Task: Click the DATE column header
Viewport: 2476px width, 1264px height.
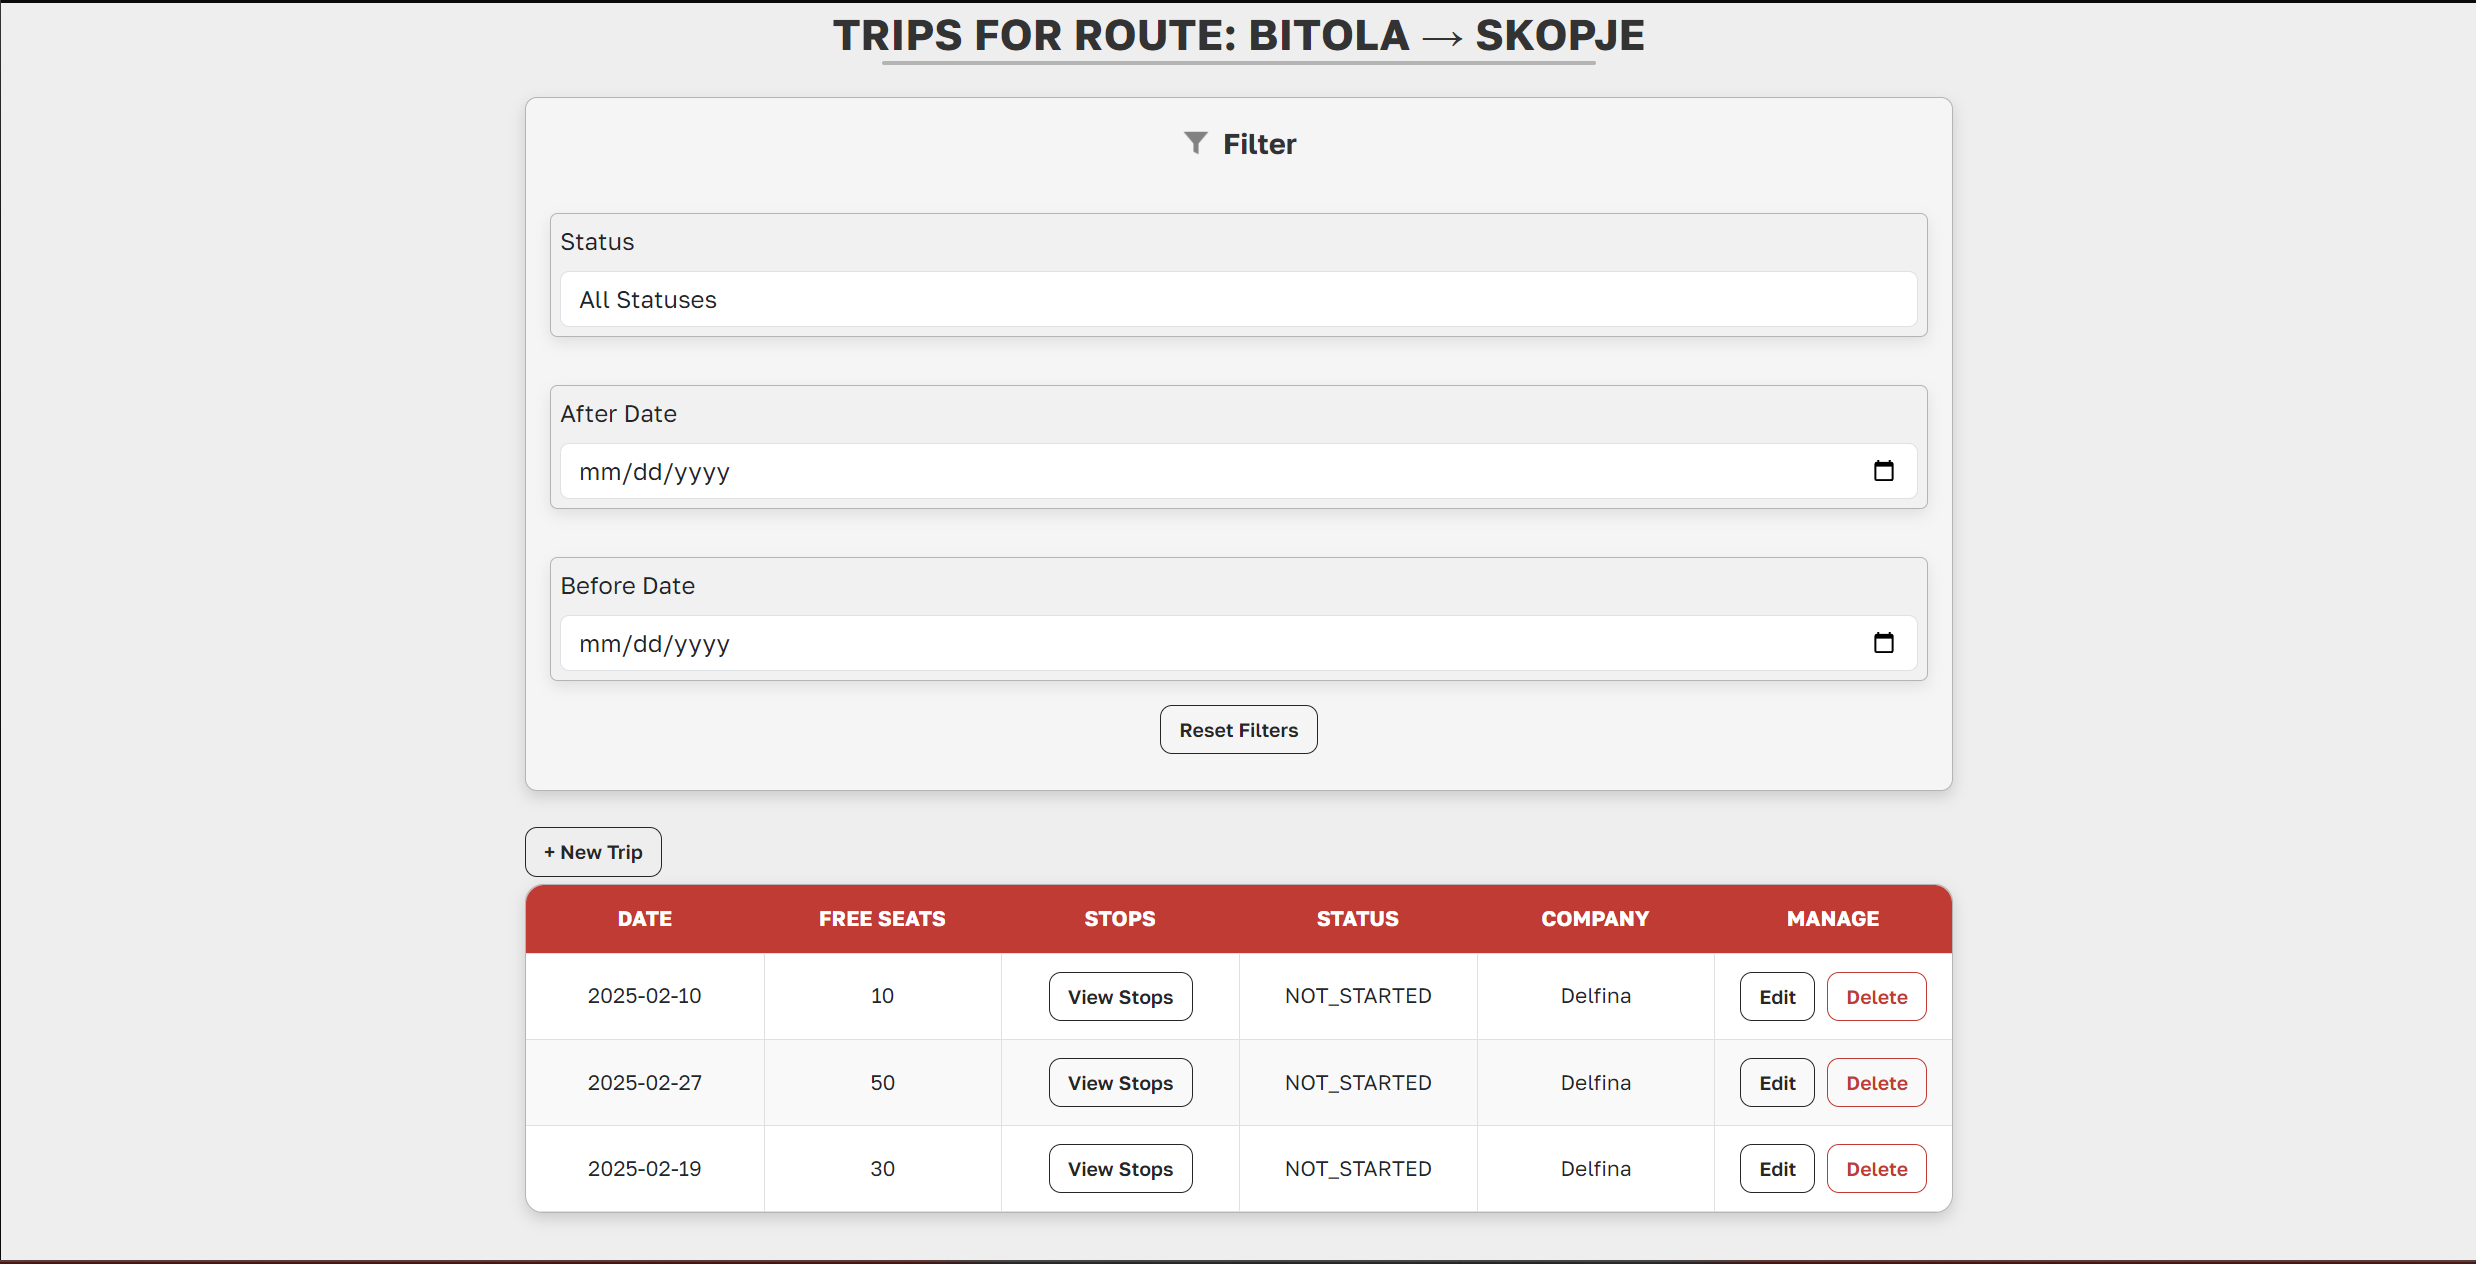Action: pos(644,919)
